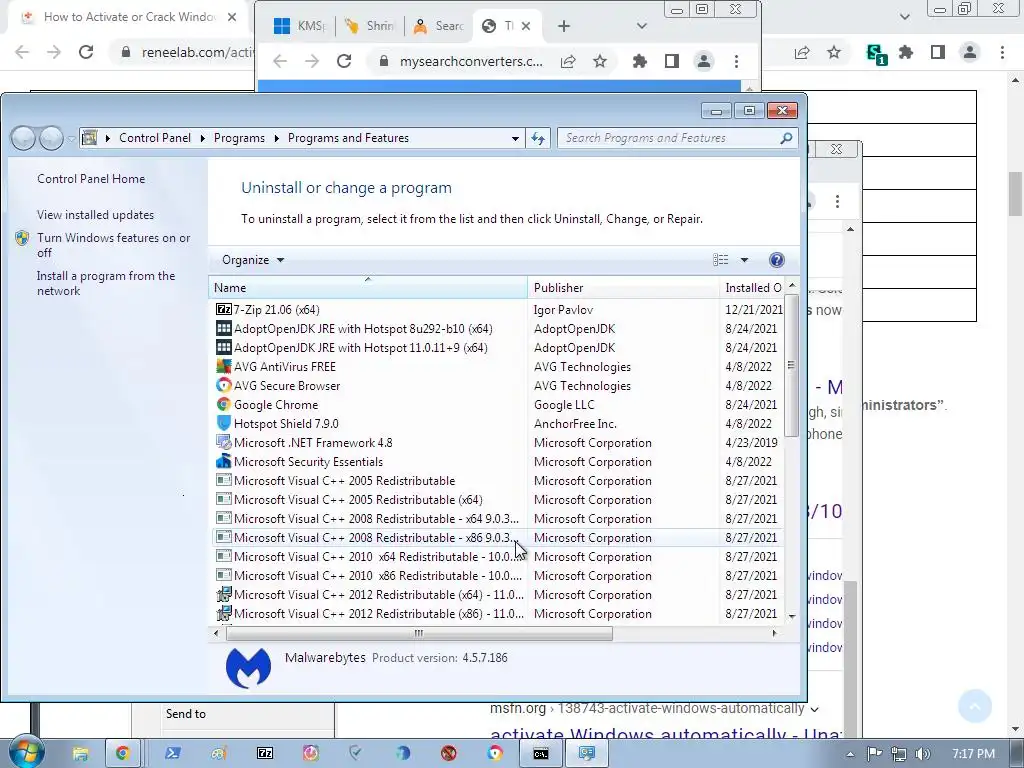Bookmark the mysearchconverters page with star icon
Viewport: 1024px width, 768px height.
click(600, 61)
